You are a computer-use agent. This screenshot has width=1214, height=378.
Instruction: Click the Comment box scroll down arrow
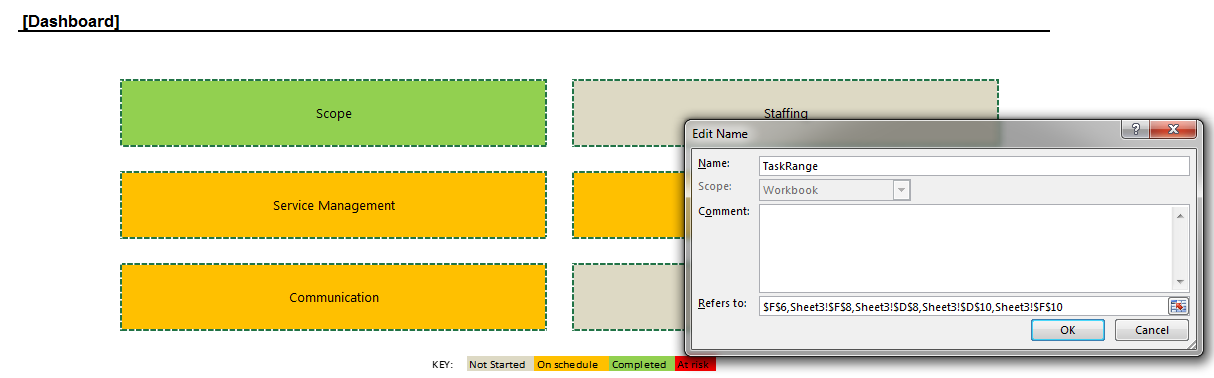pos(1181,282)
